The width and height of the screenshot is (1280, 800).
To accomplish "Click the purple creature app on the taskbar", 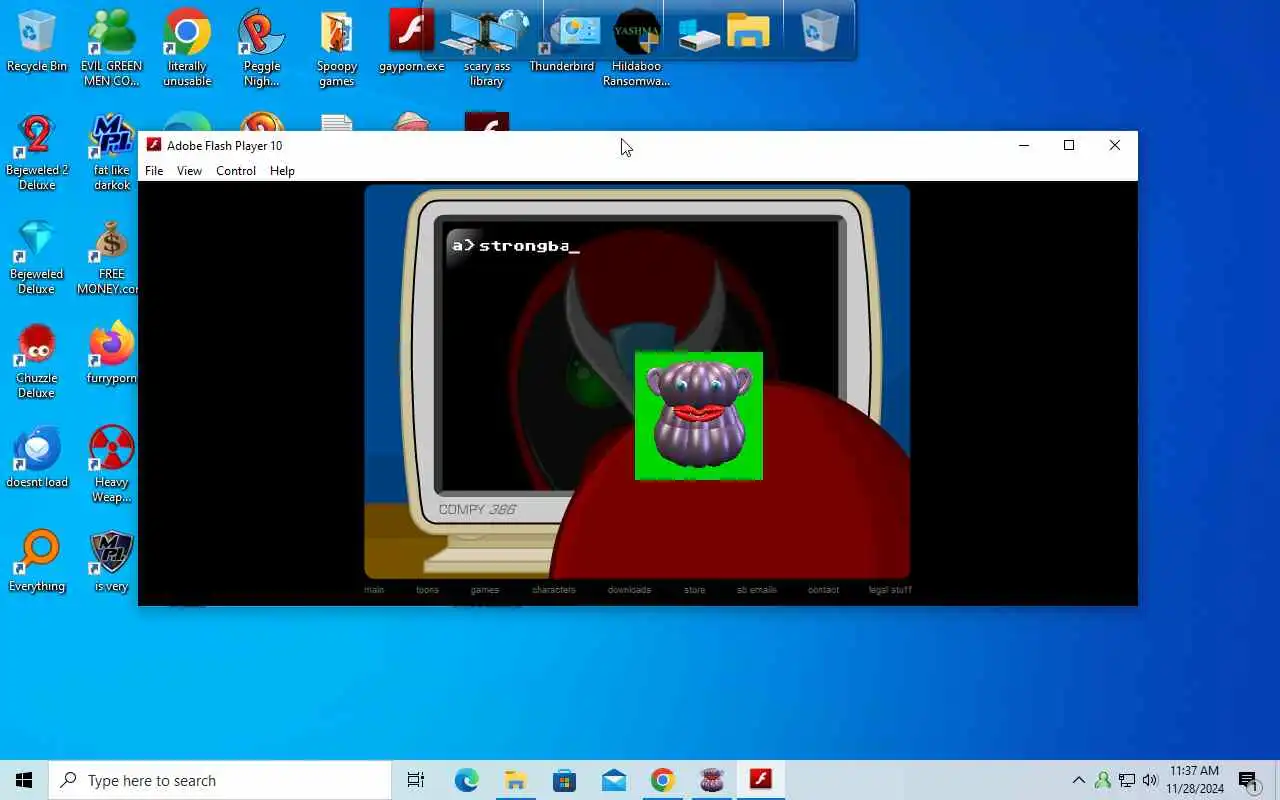I will coord(712,780).
